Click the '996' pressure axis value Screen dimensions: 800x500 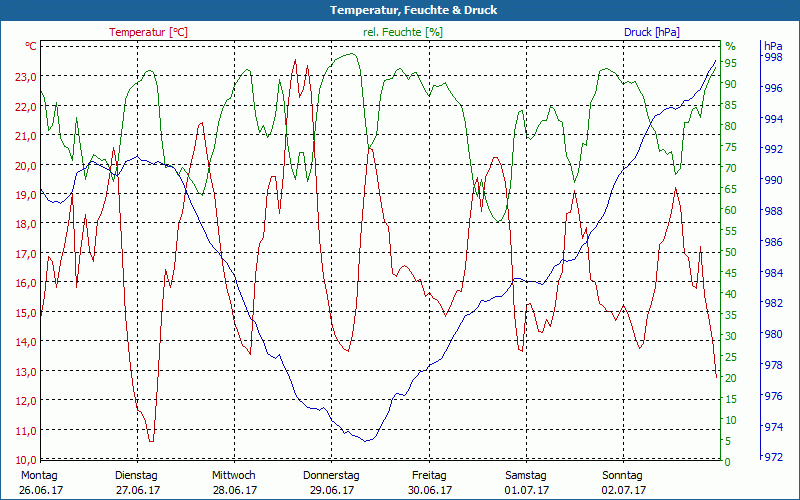coord(773,88)
